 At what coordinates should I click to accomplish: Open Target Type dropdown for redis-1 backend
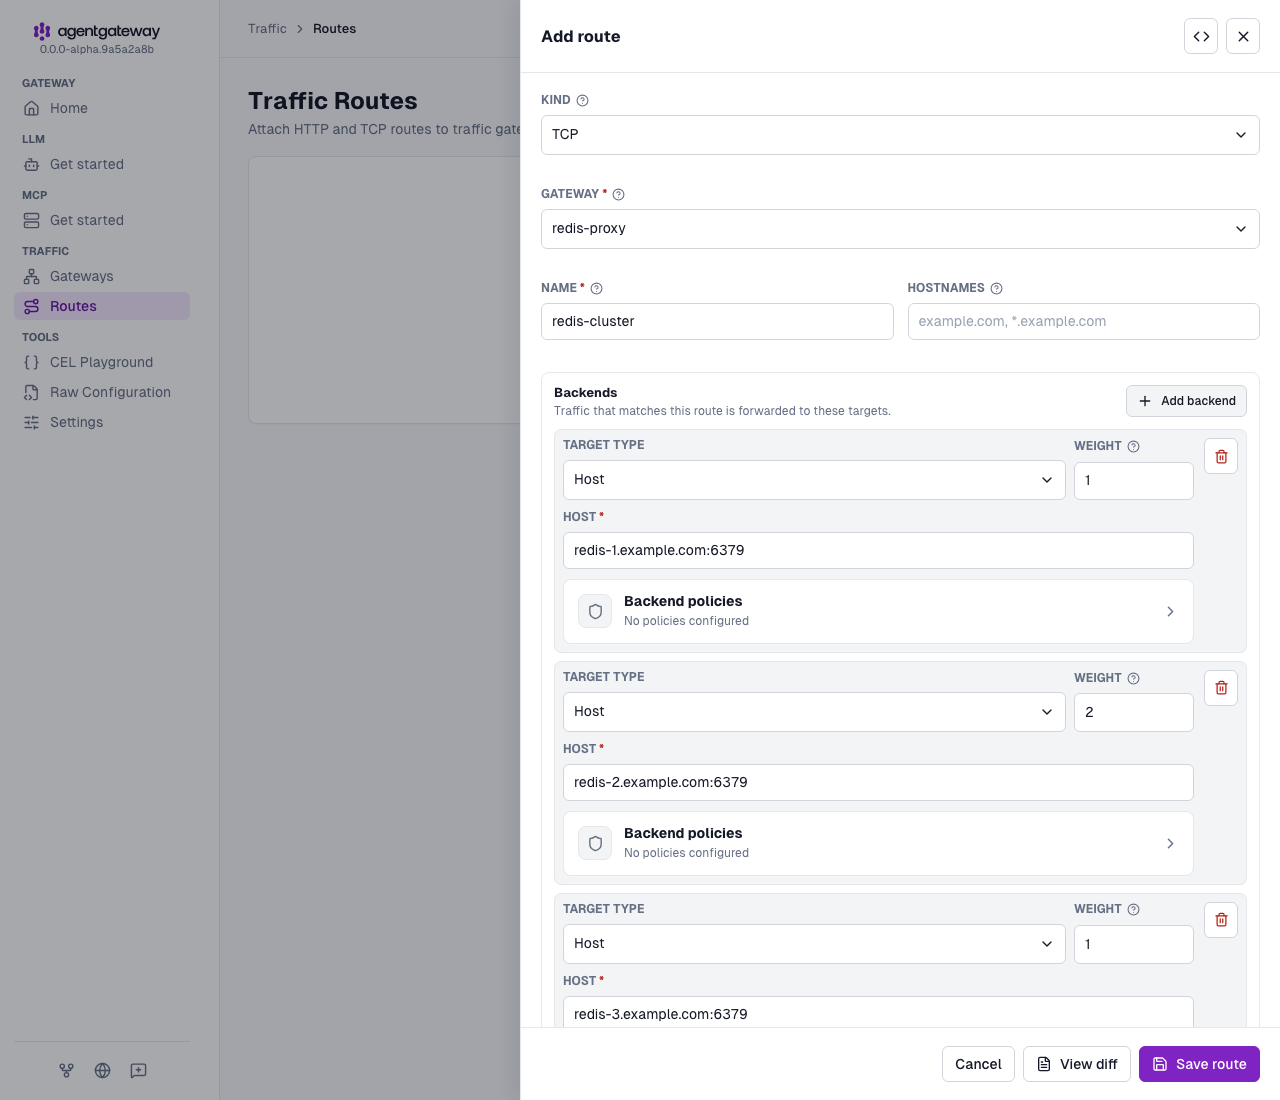pyautogui.click(x=814, y=480)
